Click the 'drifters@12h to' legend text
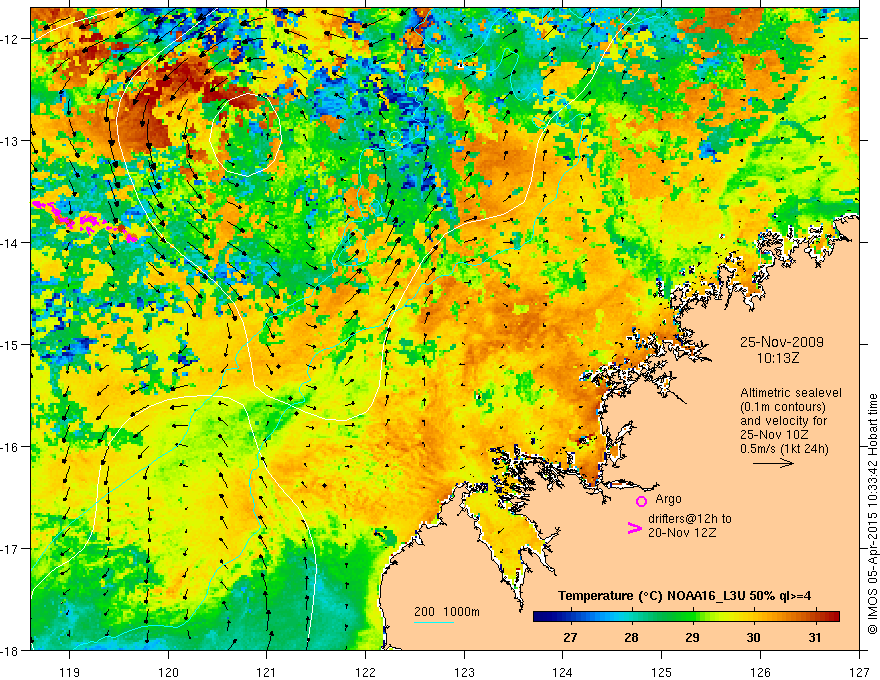This screenshot has height=680, width=880. tap(690, 519)
